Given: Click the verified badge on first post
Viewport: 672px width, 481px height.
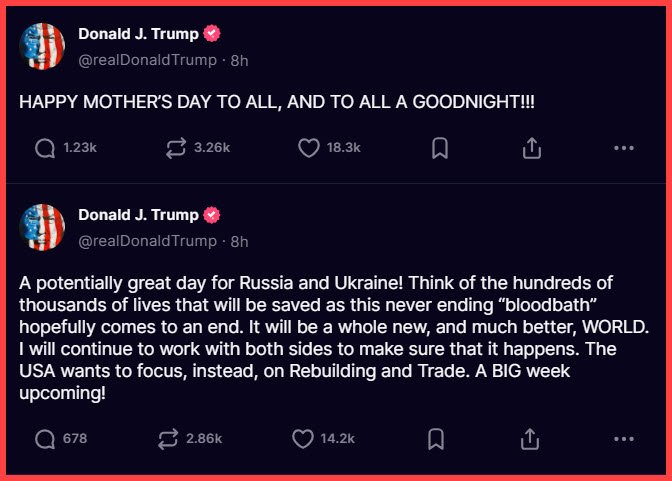Looking at the screenshot, I should point(211,34).
